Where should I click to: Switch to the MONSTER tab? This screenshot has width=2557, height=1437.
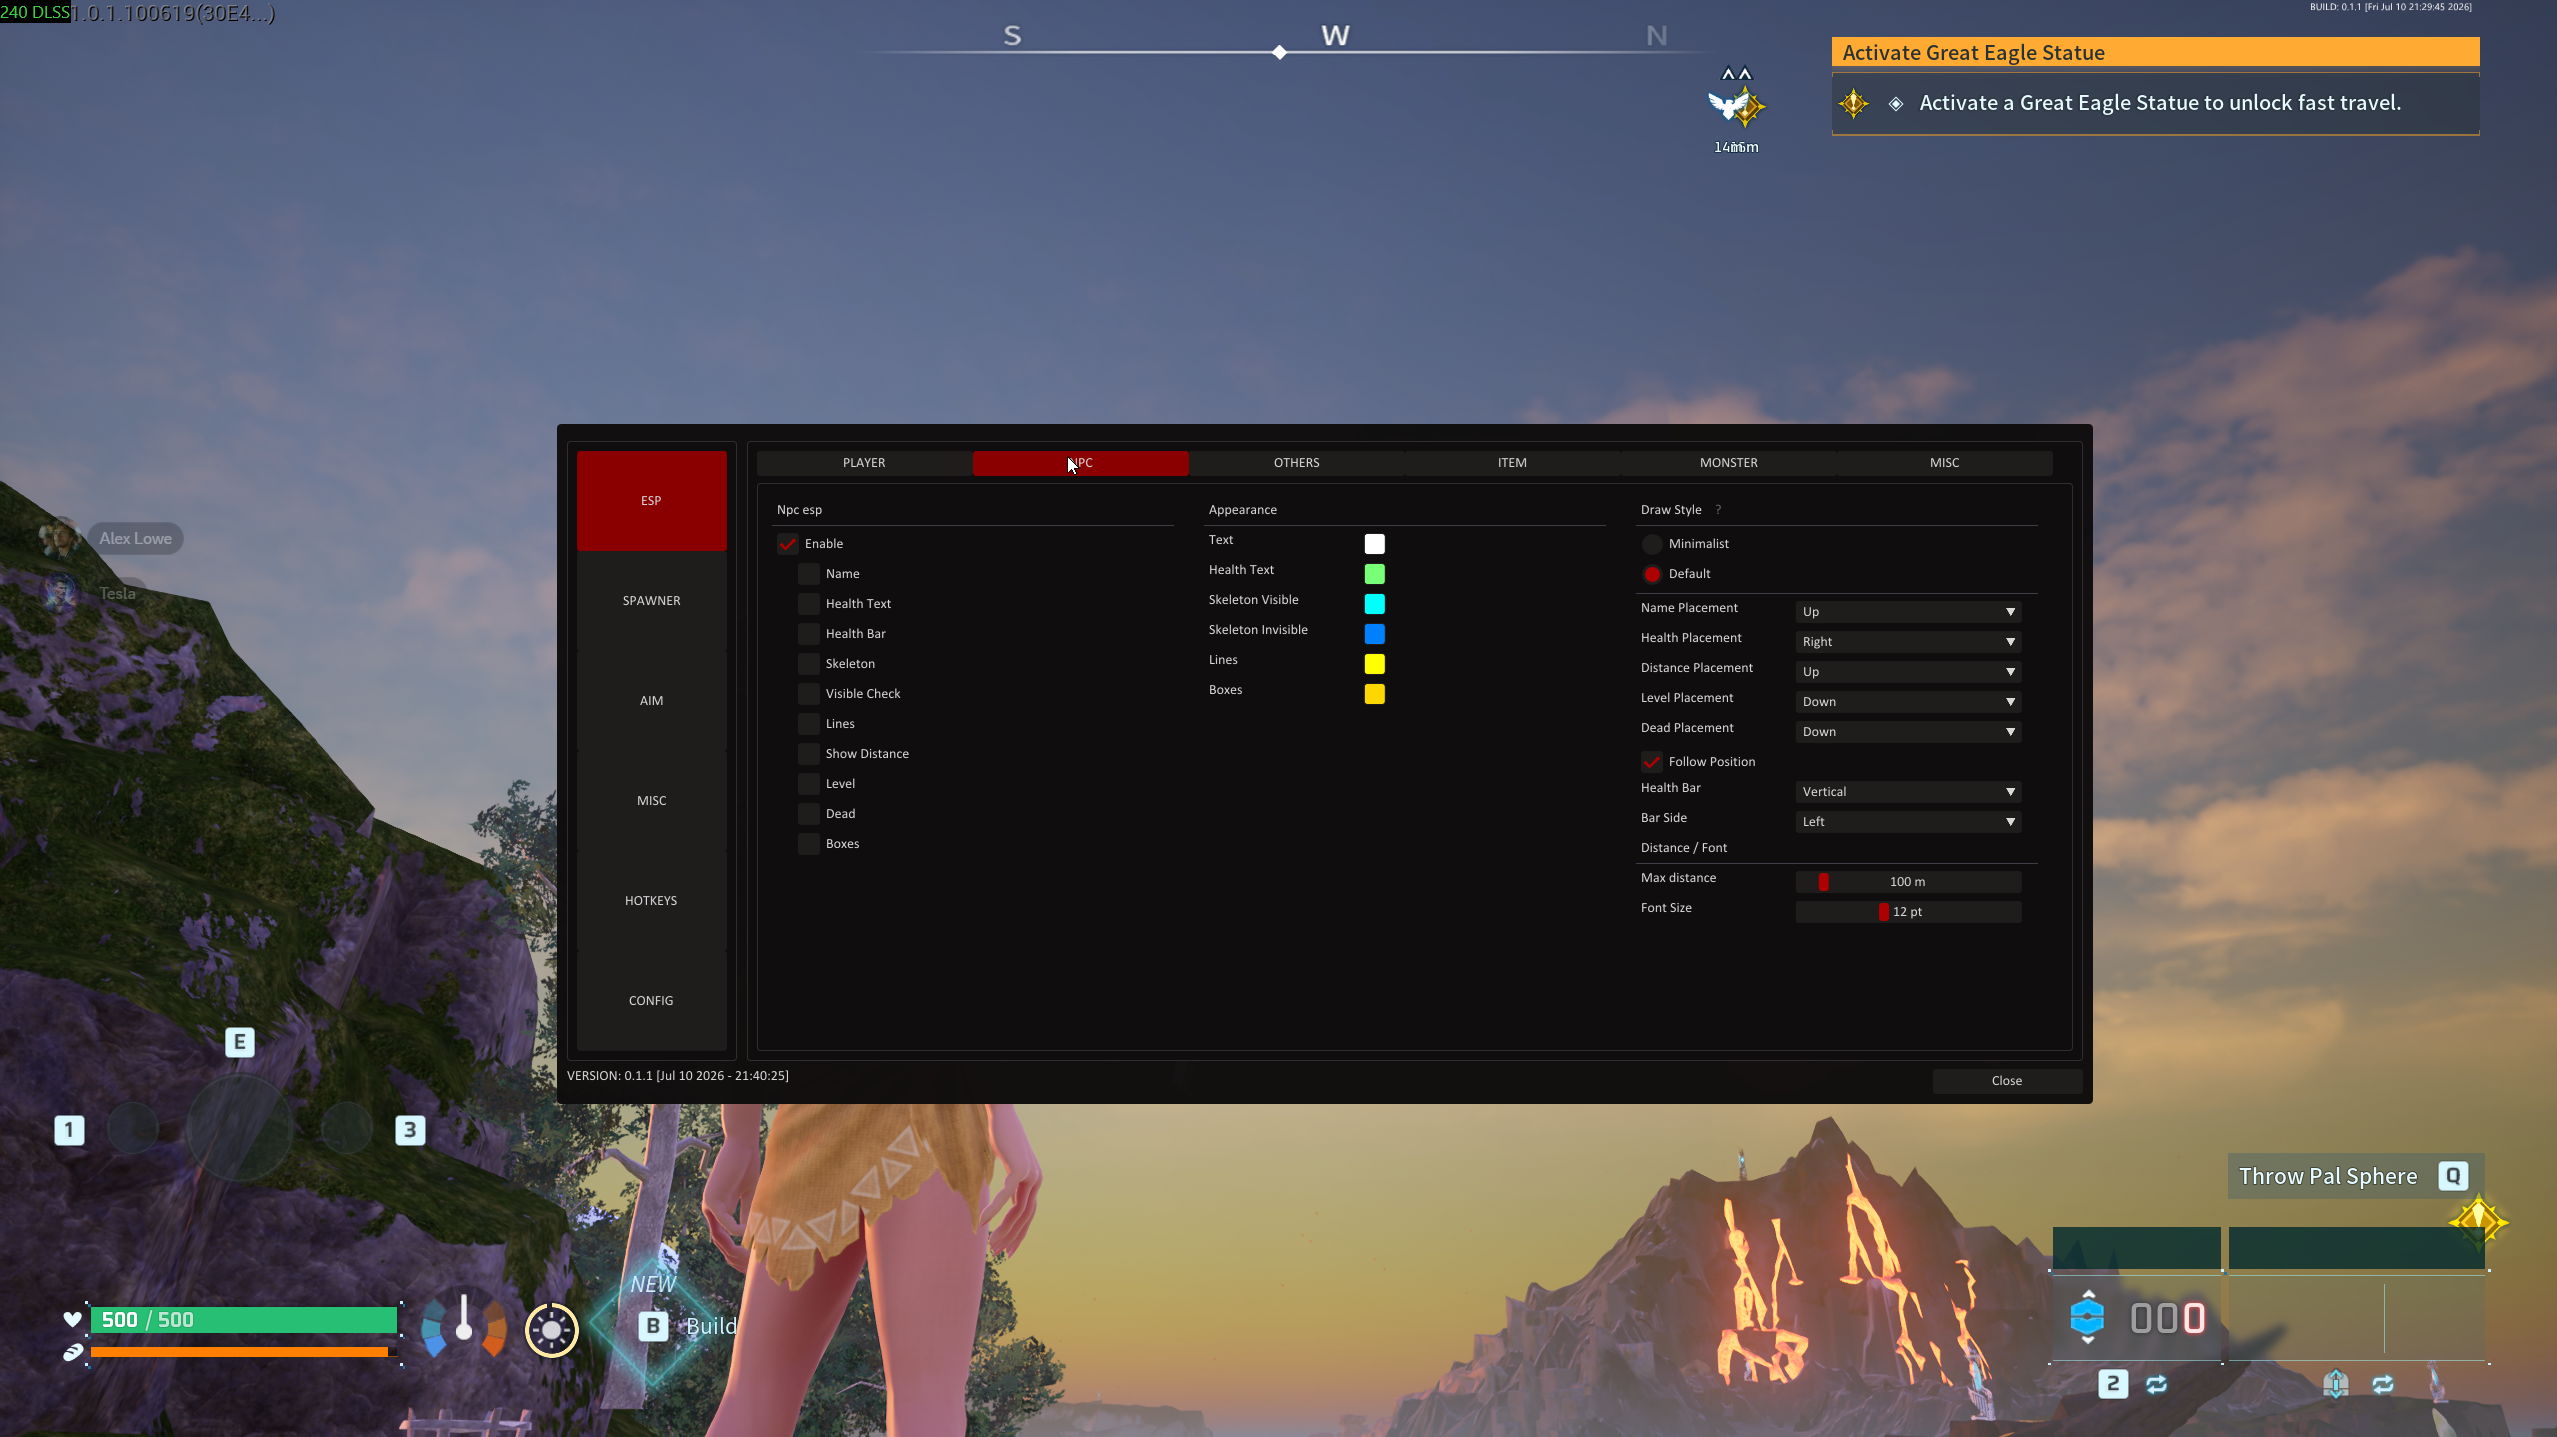point(1728,463)
